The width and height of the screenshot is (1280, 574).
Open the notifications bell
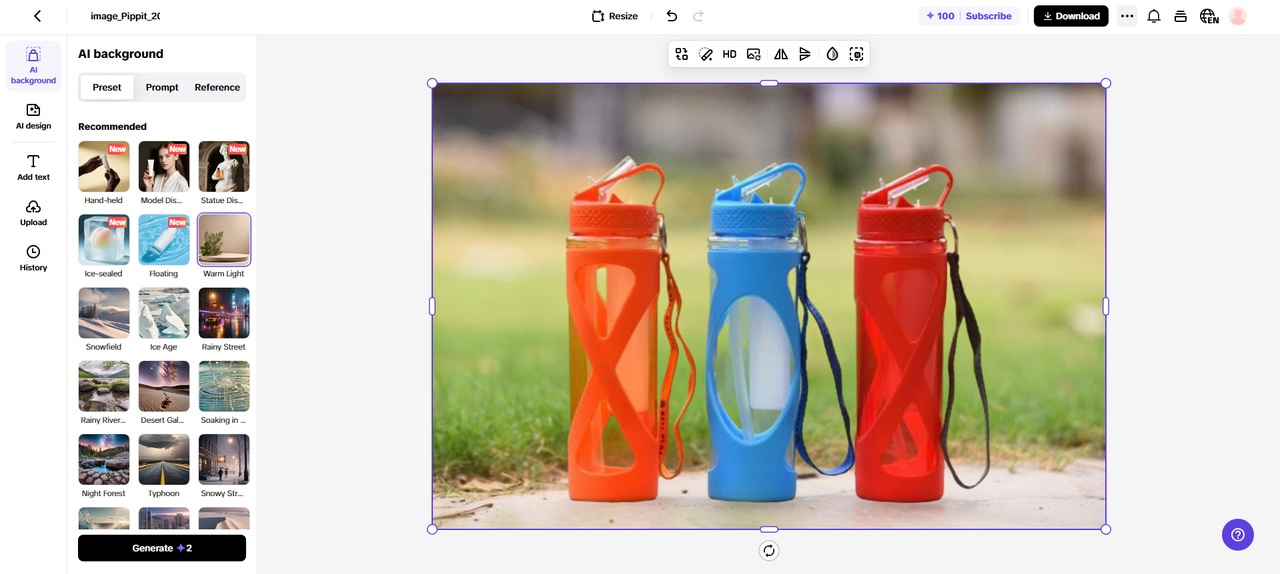(x=1153, y=16)
